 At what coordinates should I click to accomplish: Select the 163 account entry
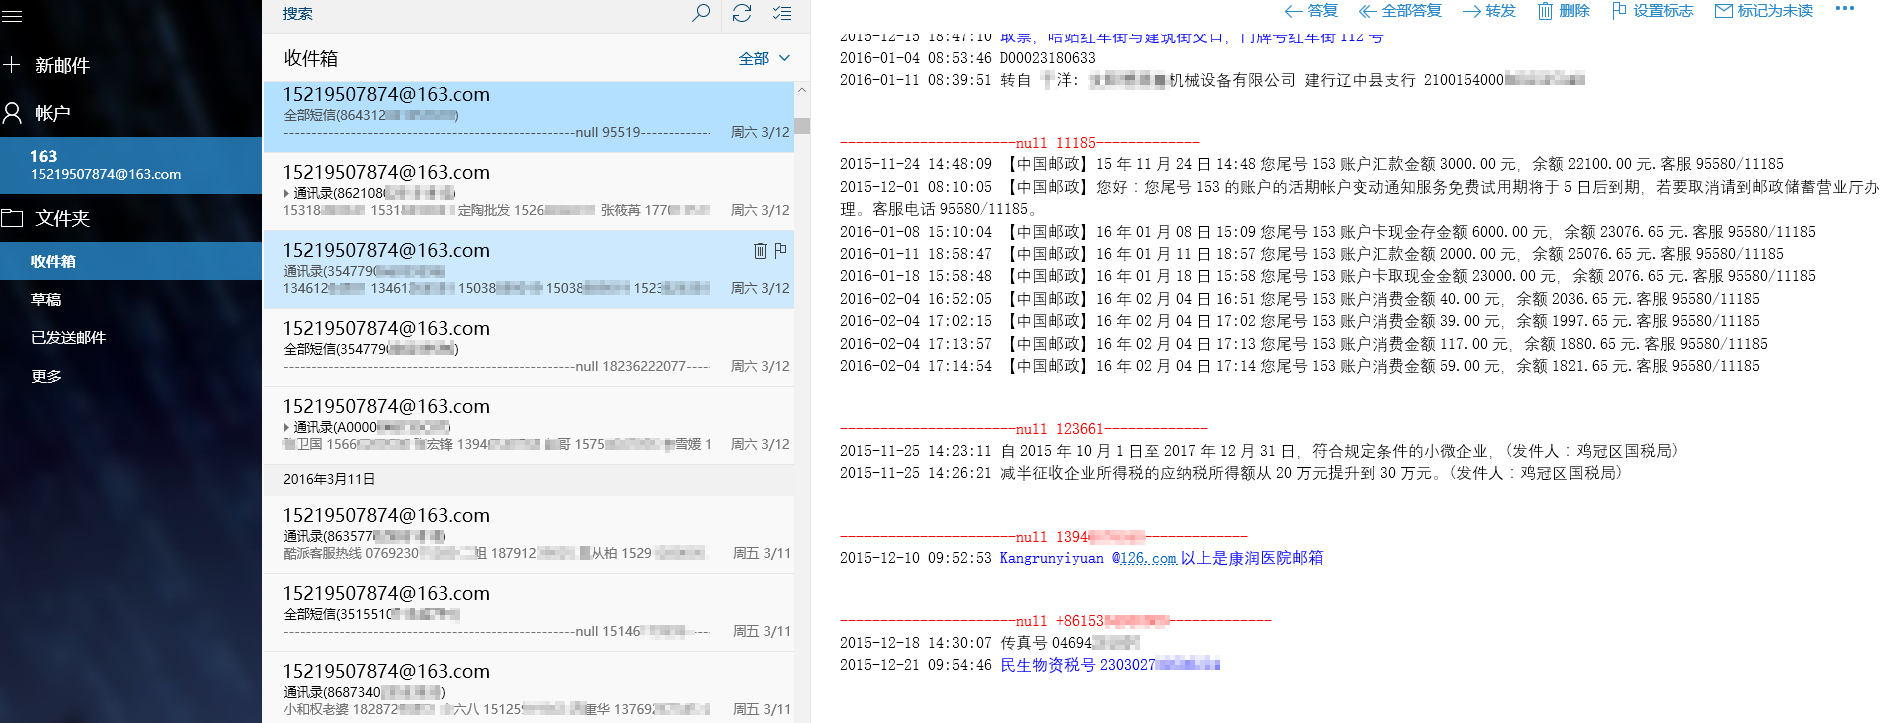point(131,165)
